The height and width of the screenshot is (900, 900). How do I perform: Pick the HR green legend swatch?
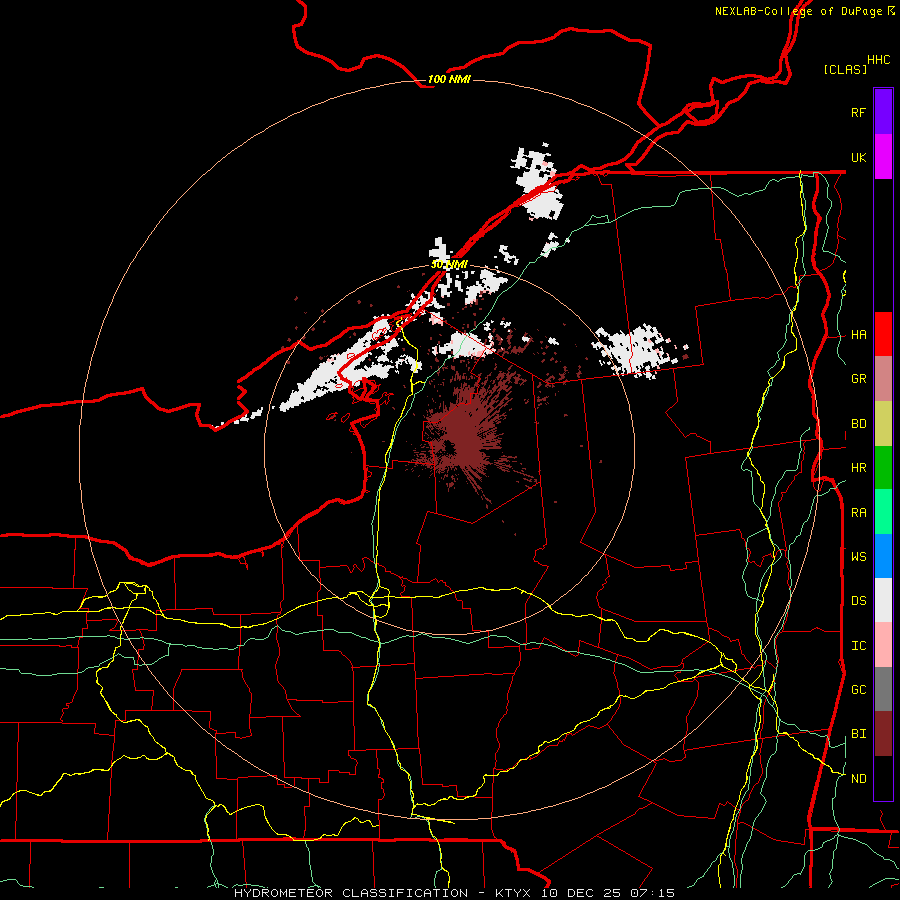coord(883,468)
